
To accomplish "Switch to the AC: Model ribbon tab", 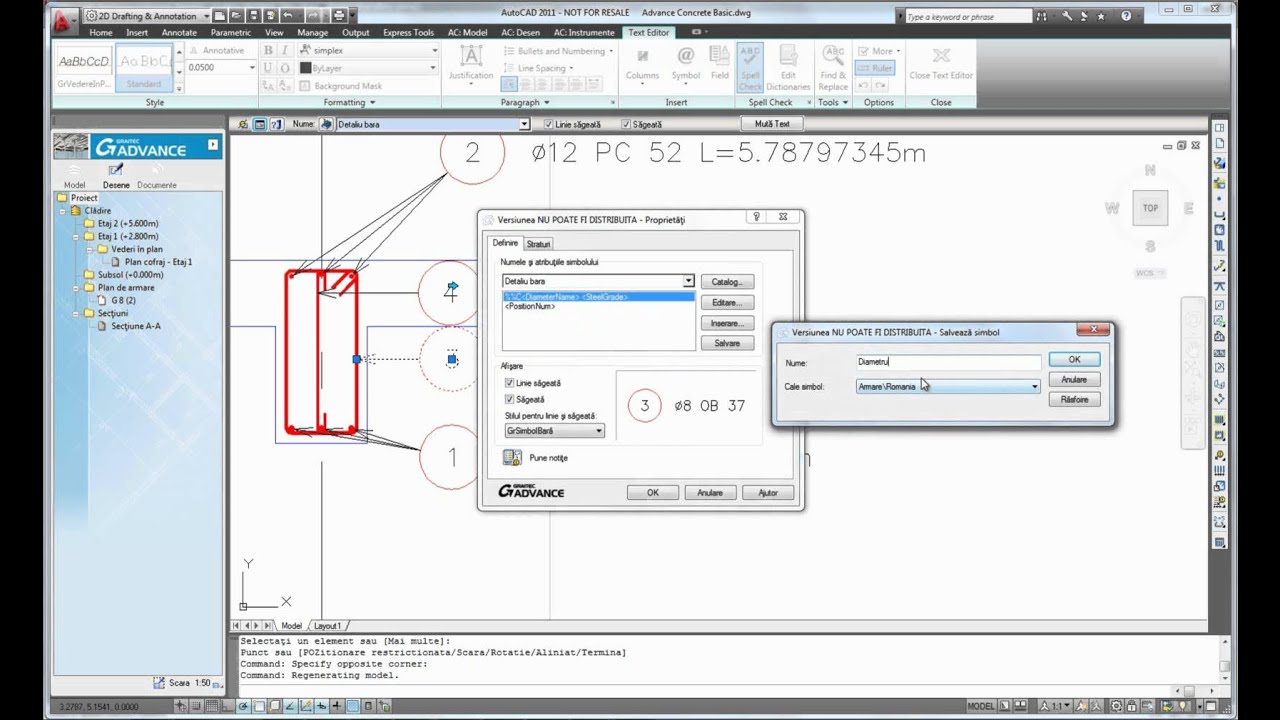I will (467, 32).
